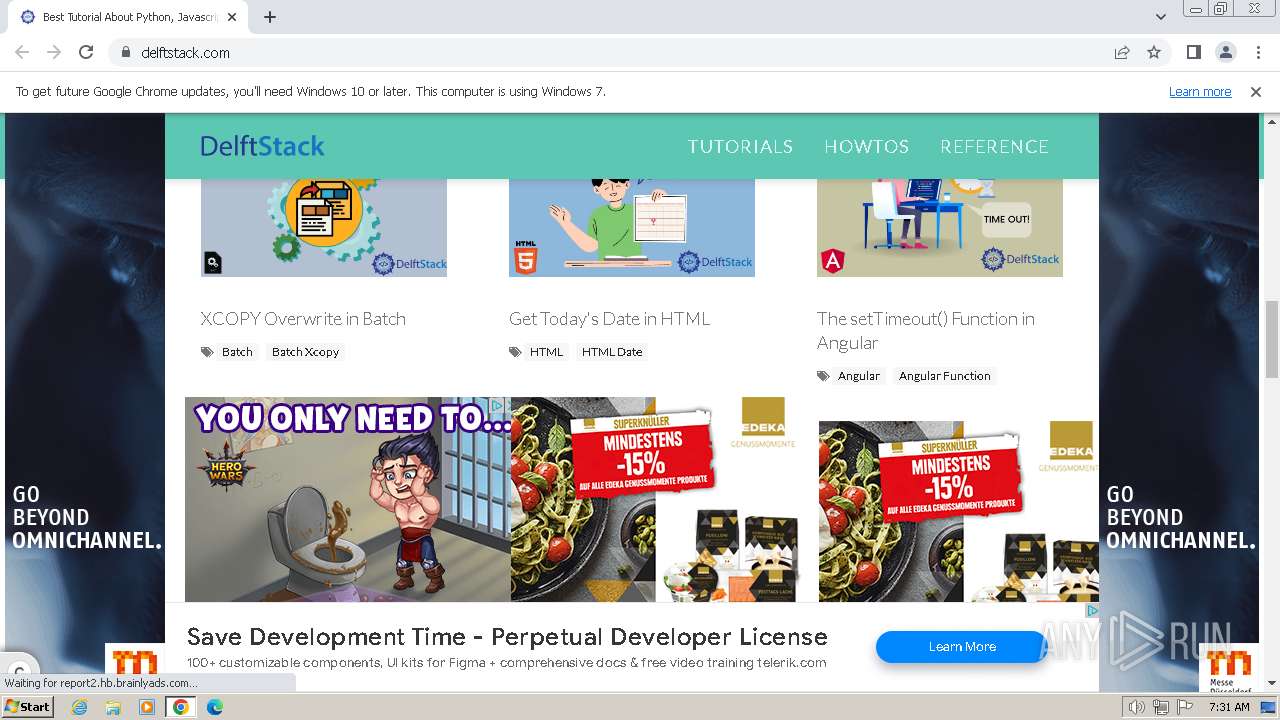
Task: Open the REFERENCE menu
Action: [x=994, y=146]
